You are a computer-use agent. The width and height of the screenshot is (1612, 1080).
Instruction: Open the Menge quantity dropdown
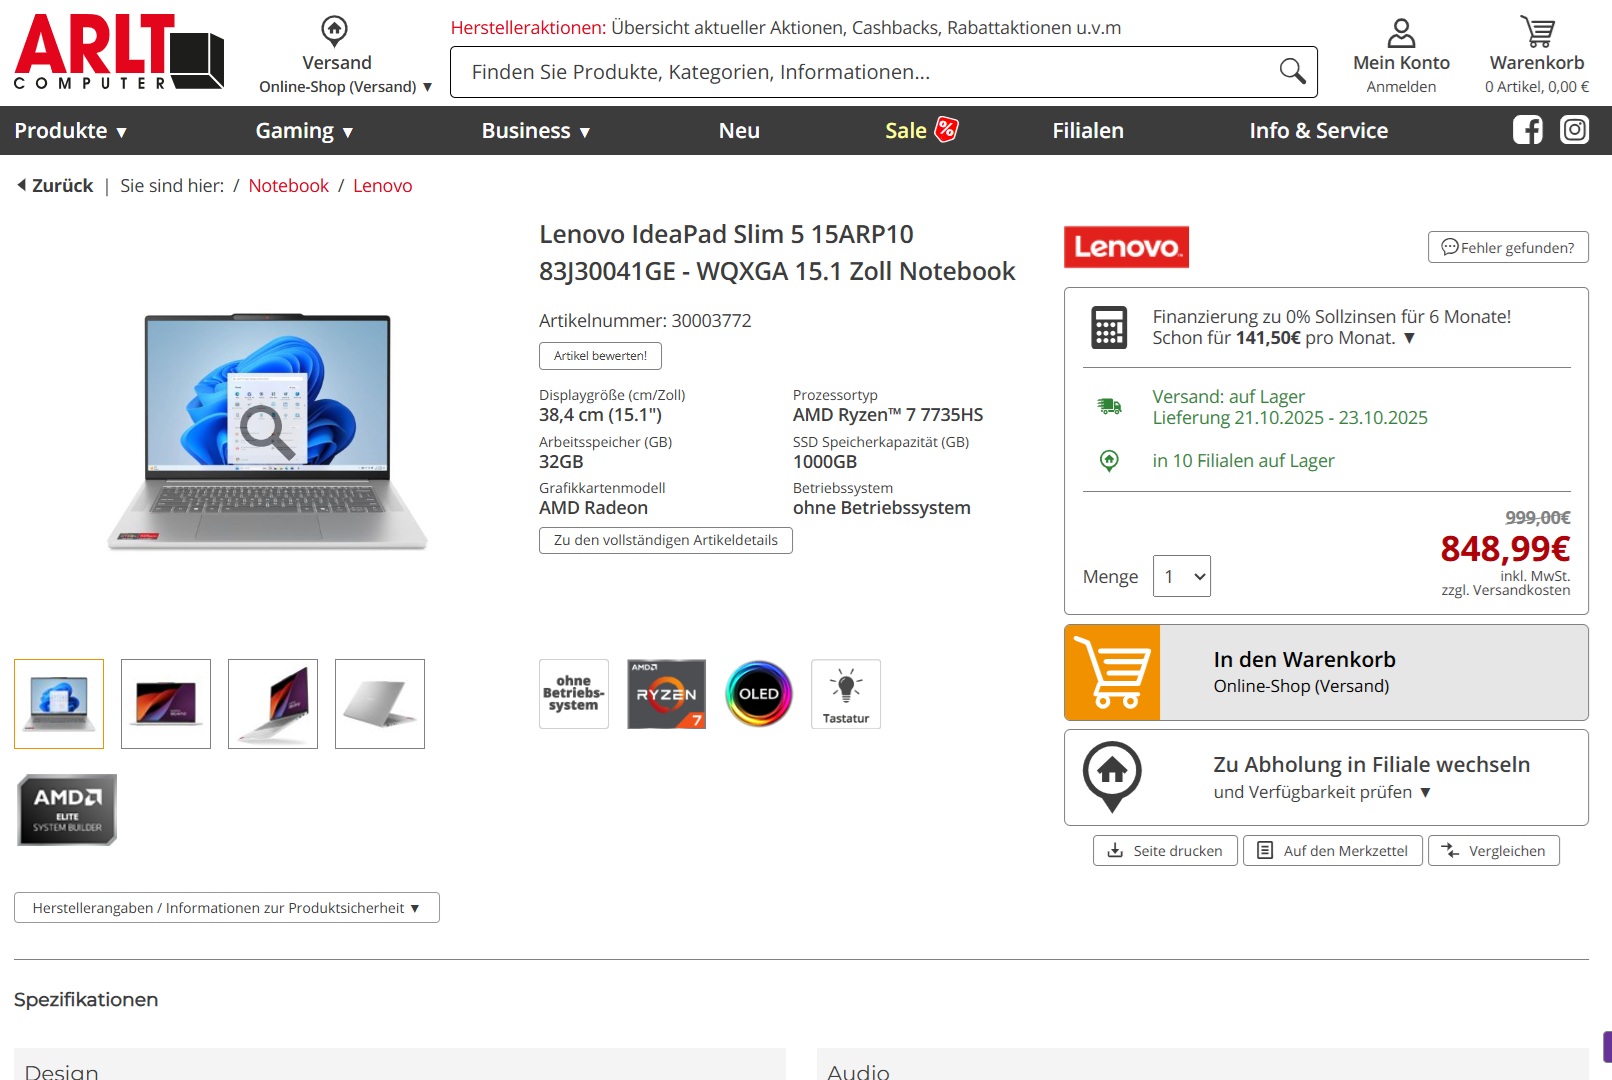(x=1182, y=576)
